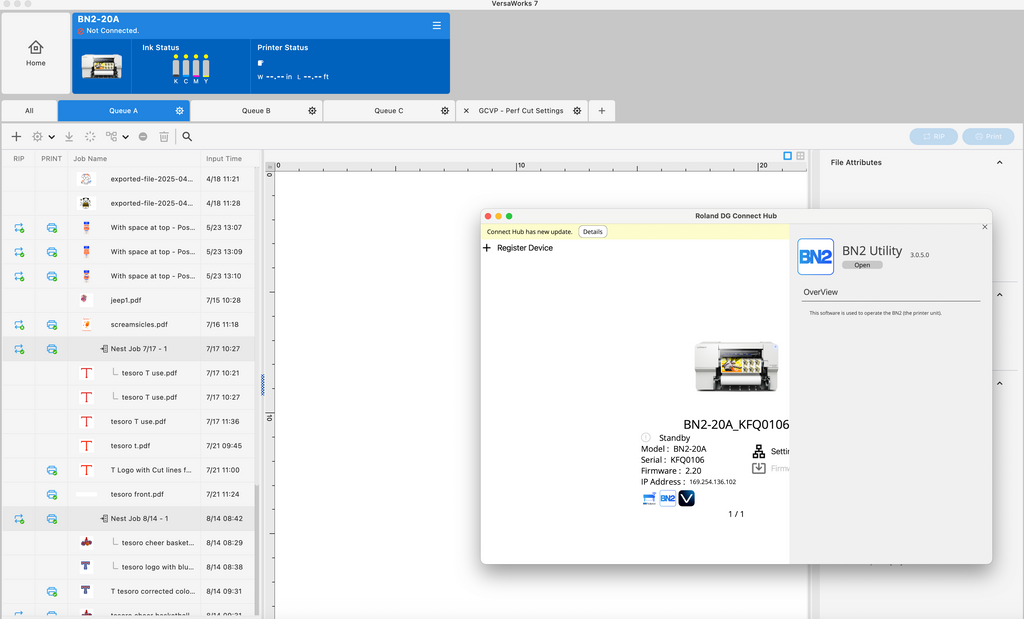The width and height of the screenshot is (1024, 619).
Task: Click the Print button
Action: (x=988, y=136)
